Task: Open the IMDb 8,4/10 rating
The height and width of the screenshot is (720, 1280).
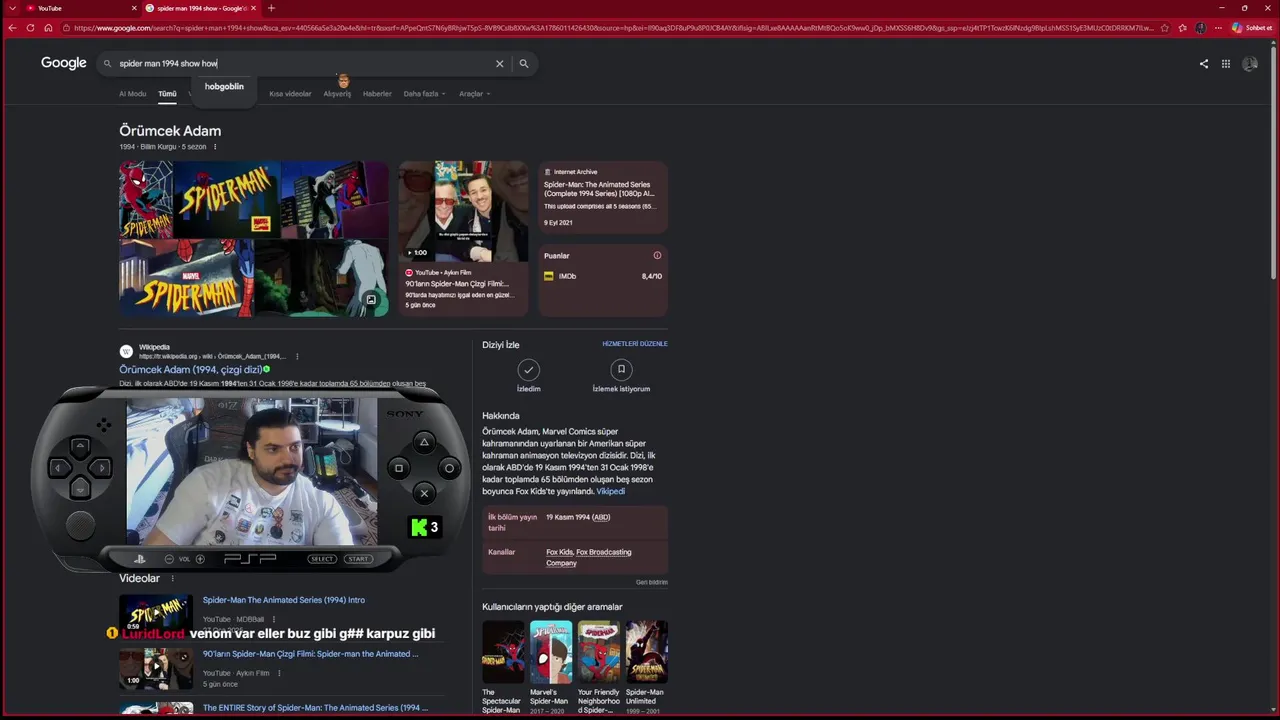Action: pos(603,276)
